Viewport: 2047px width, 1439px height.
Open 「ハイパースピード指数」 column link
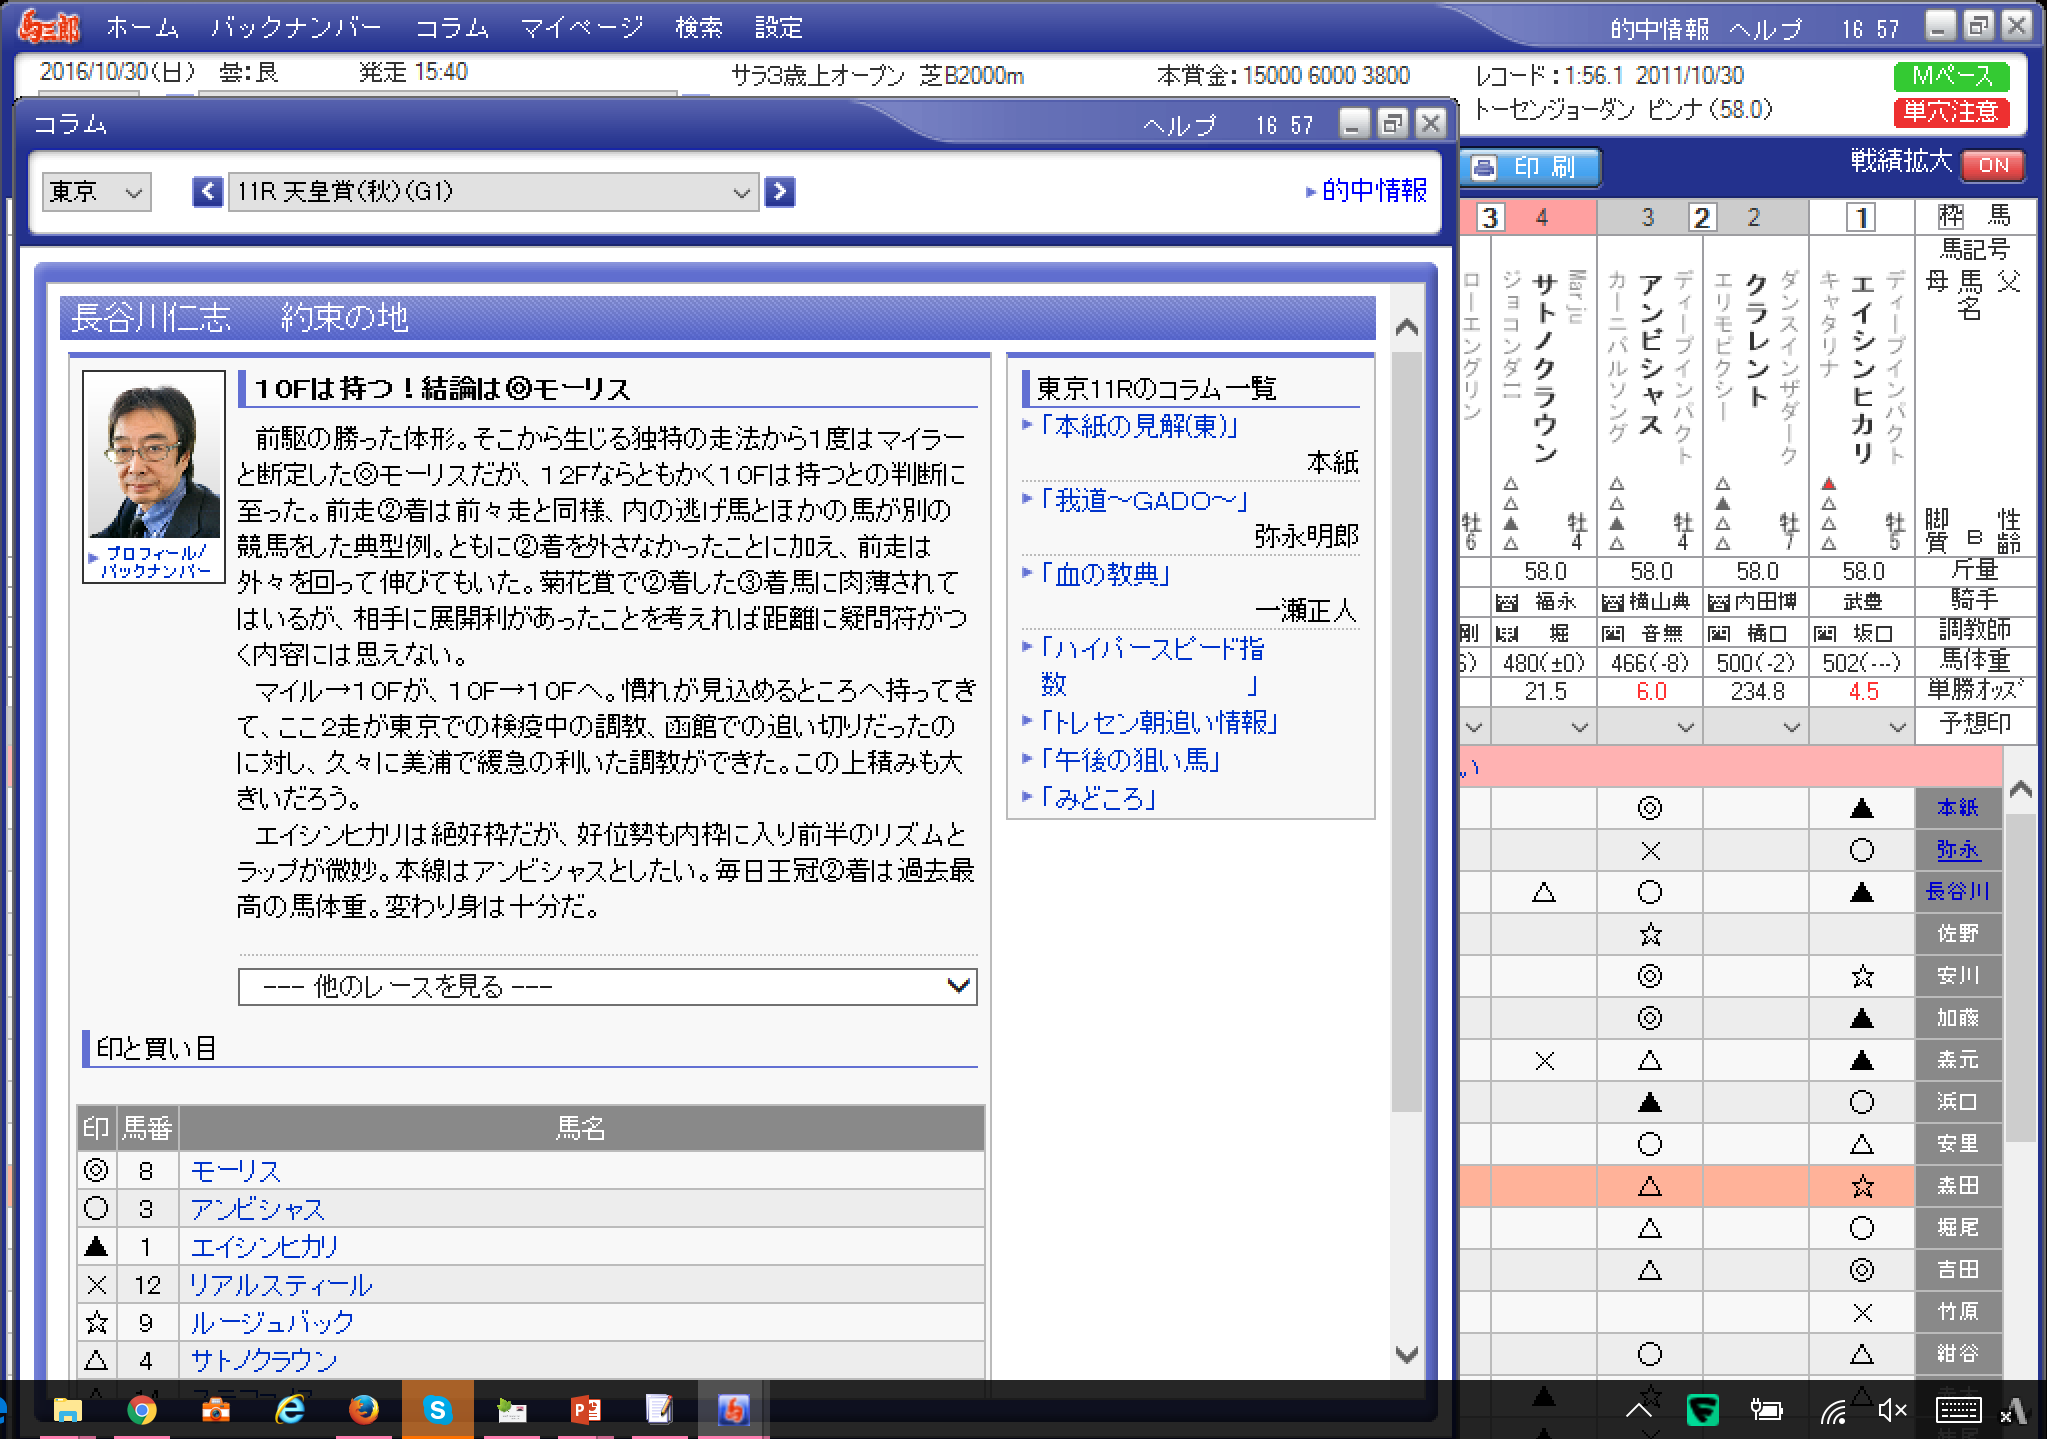(1150, 667)
